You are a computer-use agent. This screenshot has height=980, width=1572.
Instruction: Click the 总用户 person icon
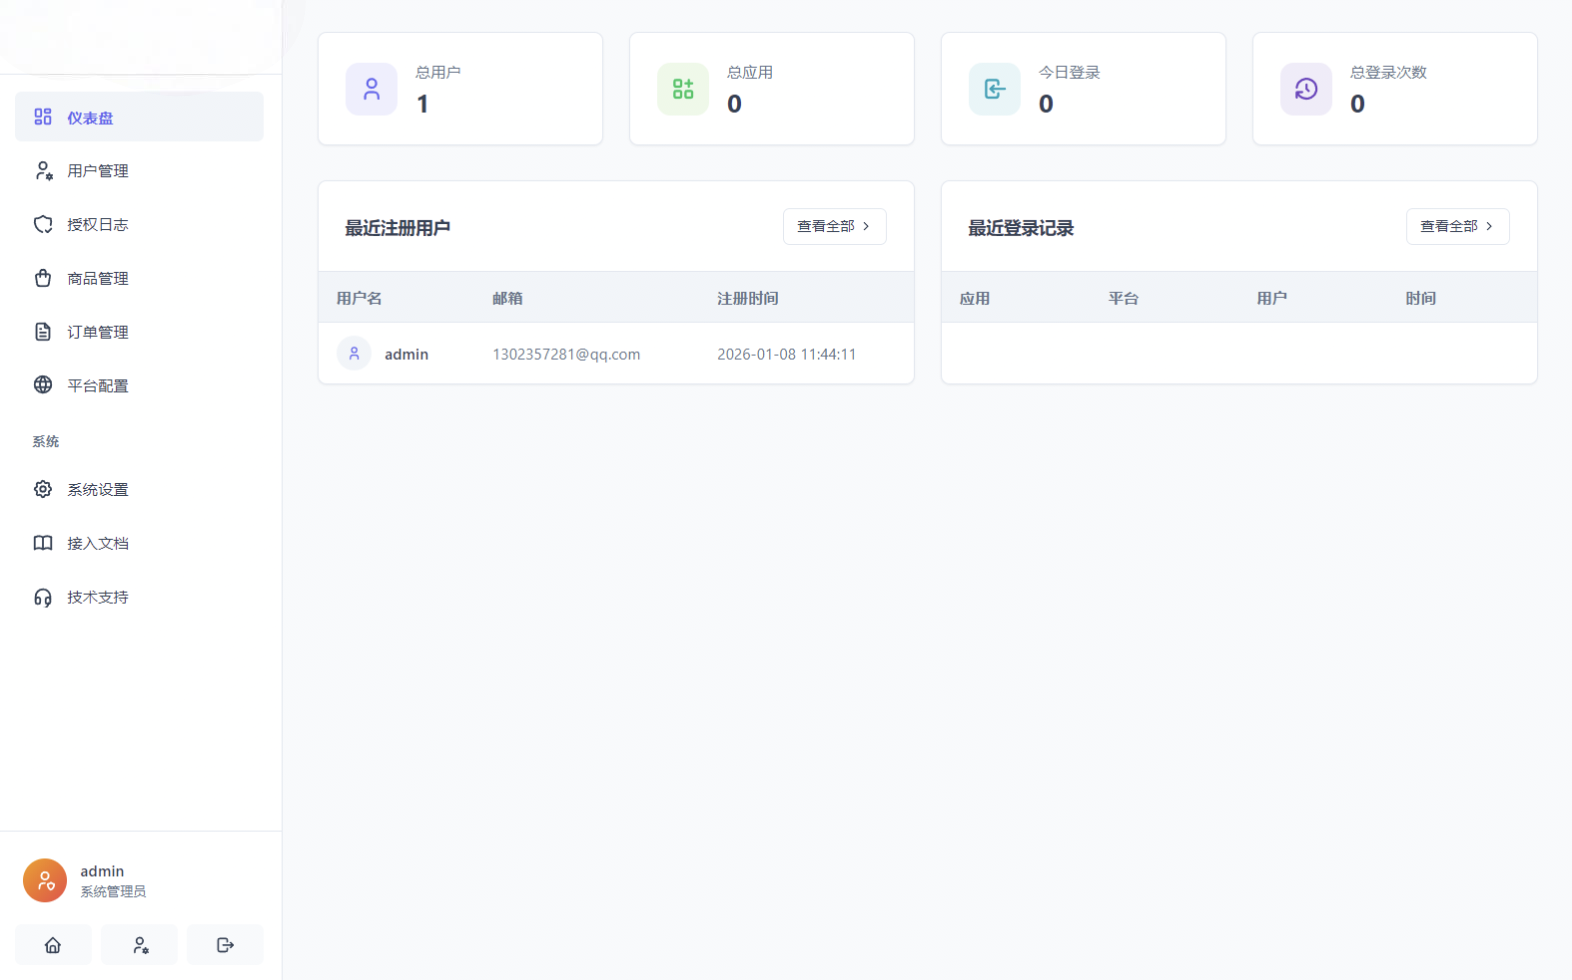(x=372, y=89)
